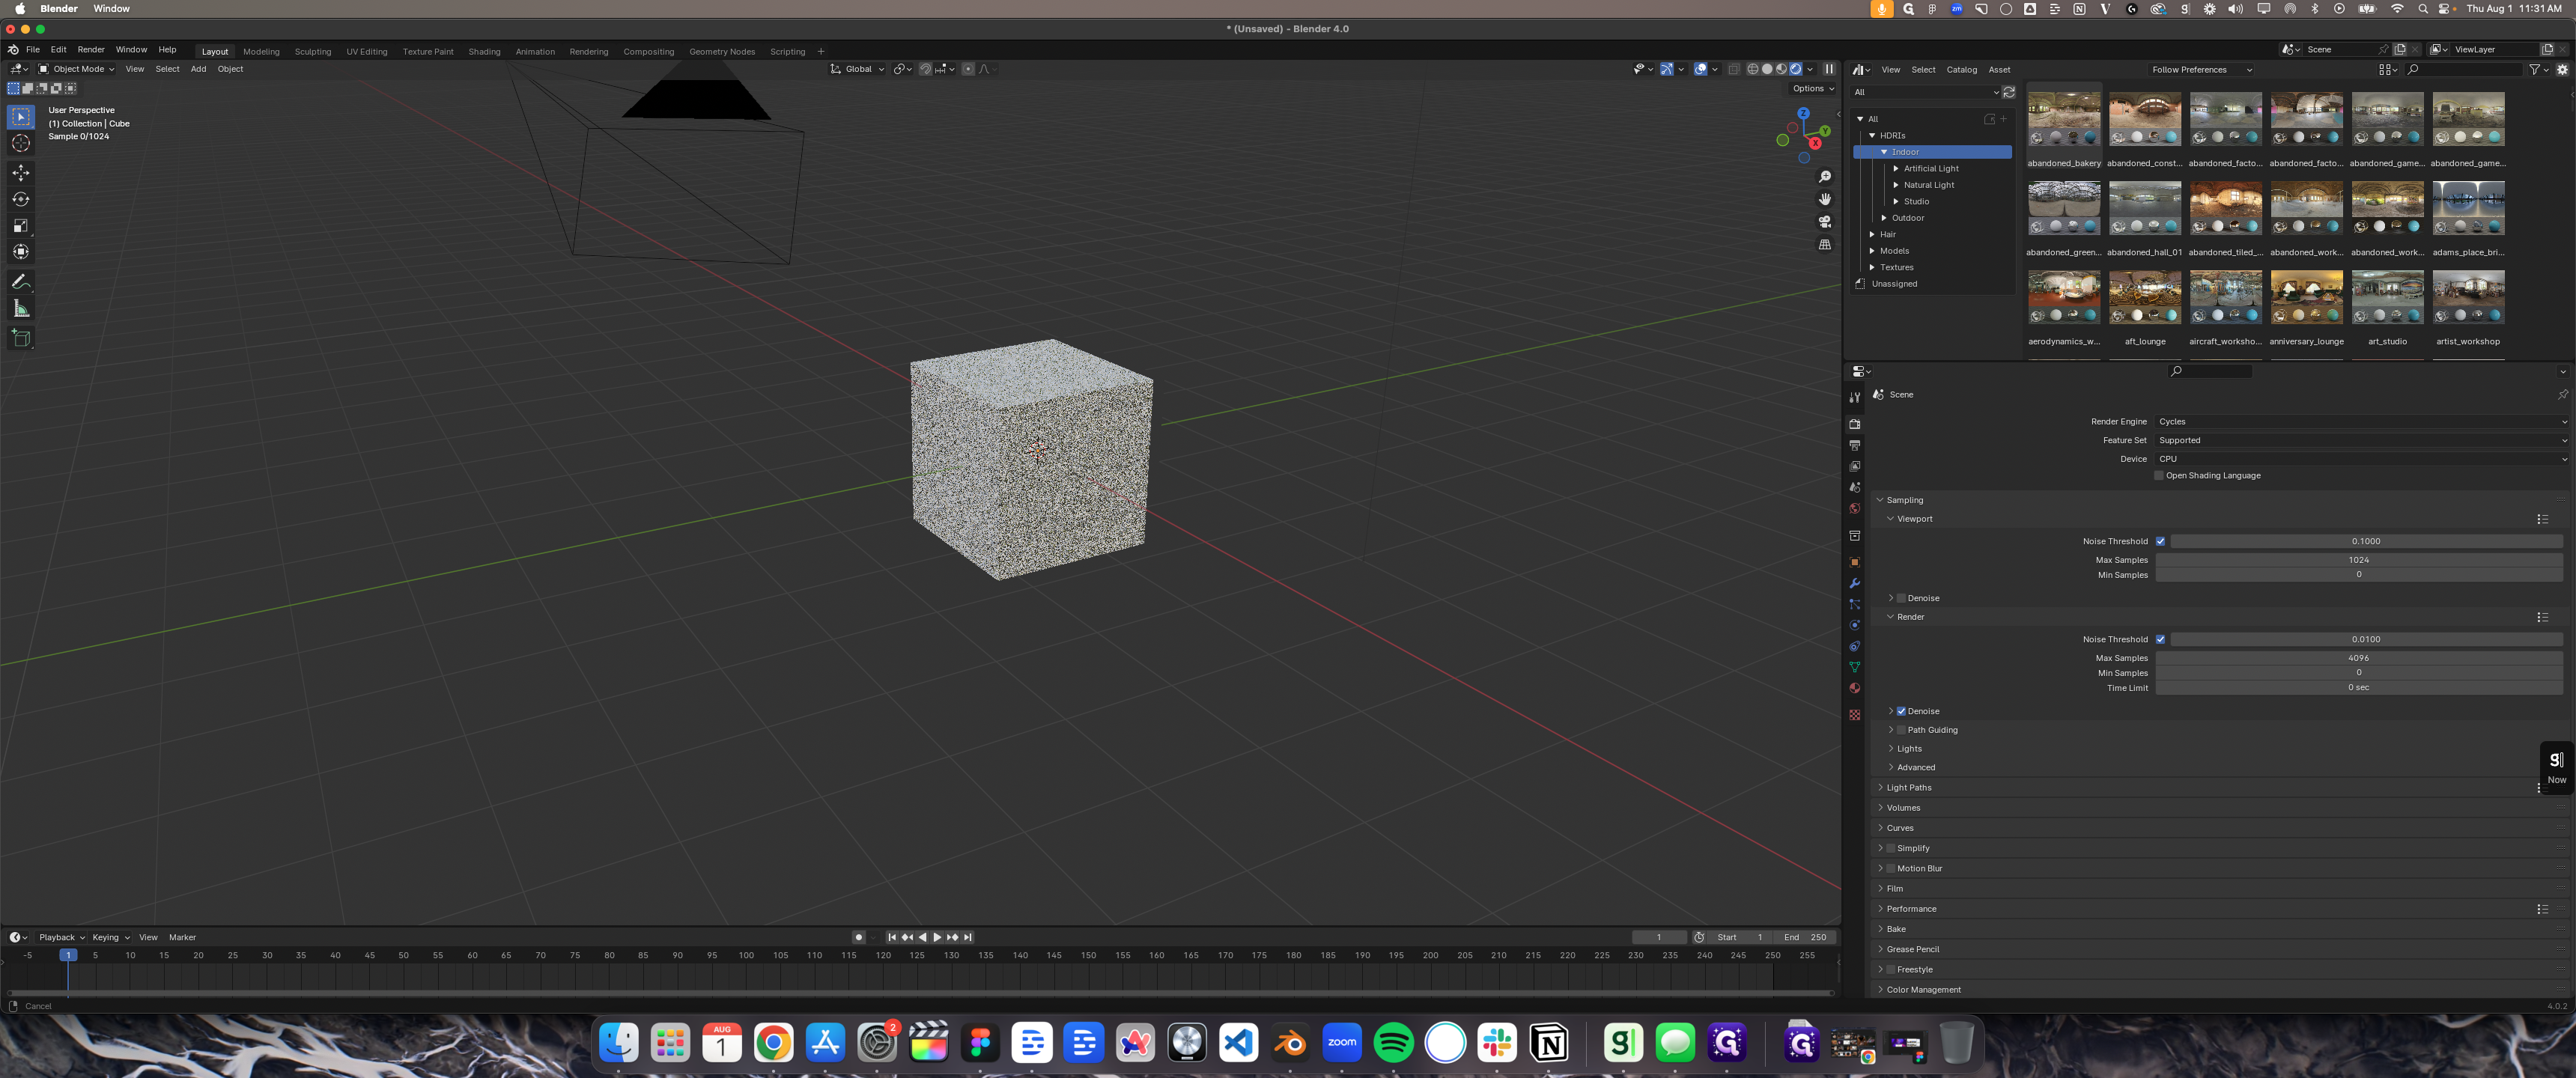
Task: Open the Feature Set dropdown
Action: 2362,440
